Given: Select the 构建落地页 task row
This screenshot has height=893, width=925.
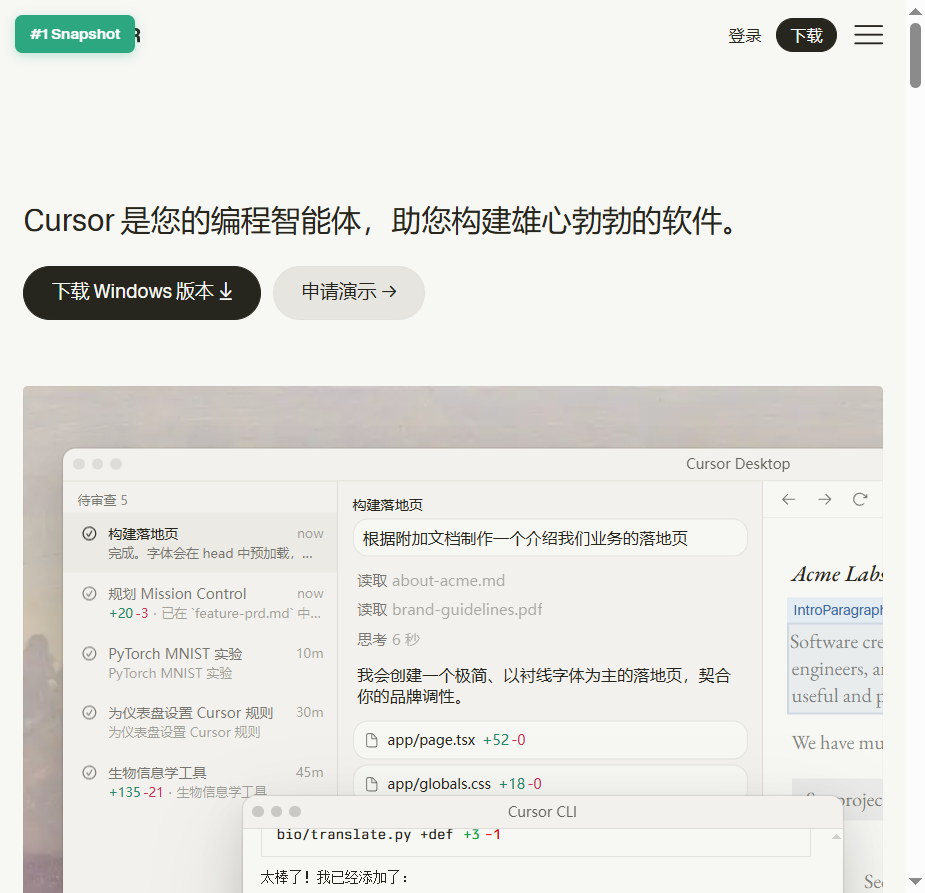Looking at the screenshot, I should pyautogui.click(x=200, y=543).
